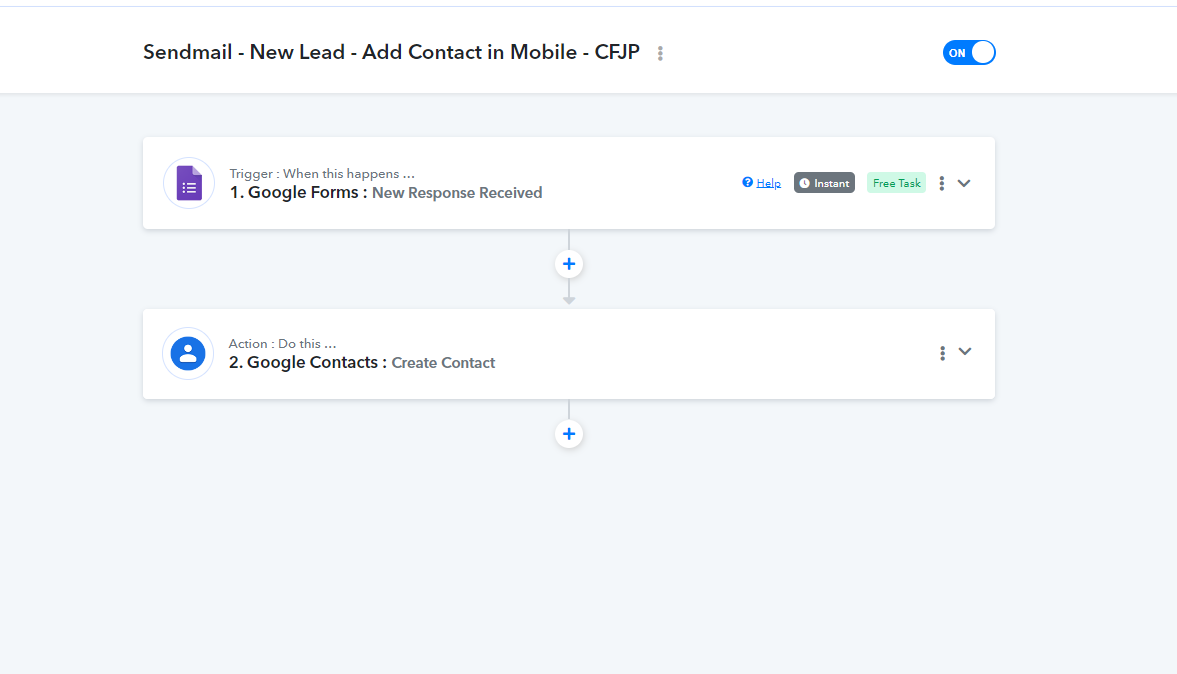Open three-dot menu next to workflow title
Screen dimensions: 1177x674
click(660, 53)
